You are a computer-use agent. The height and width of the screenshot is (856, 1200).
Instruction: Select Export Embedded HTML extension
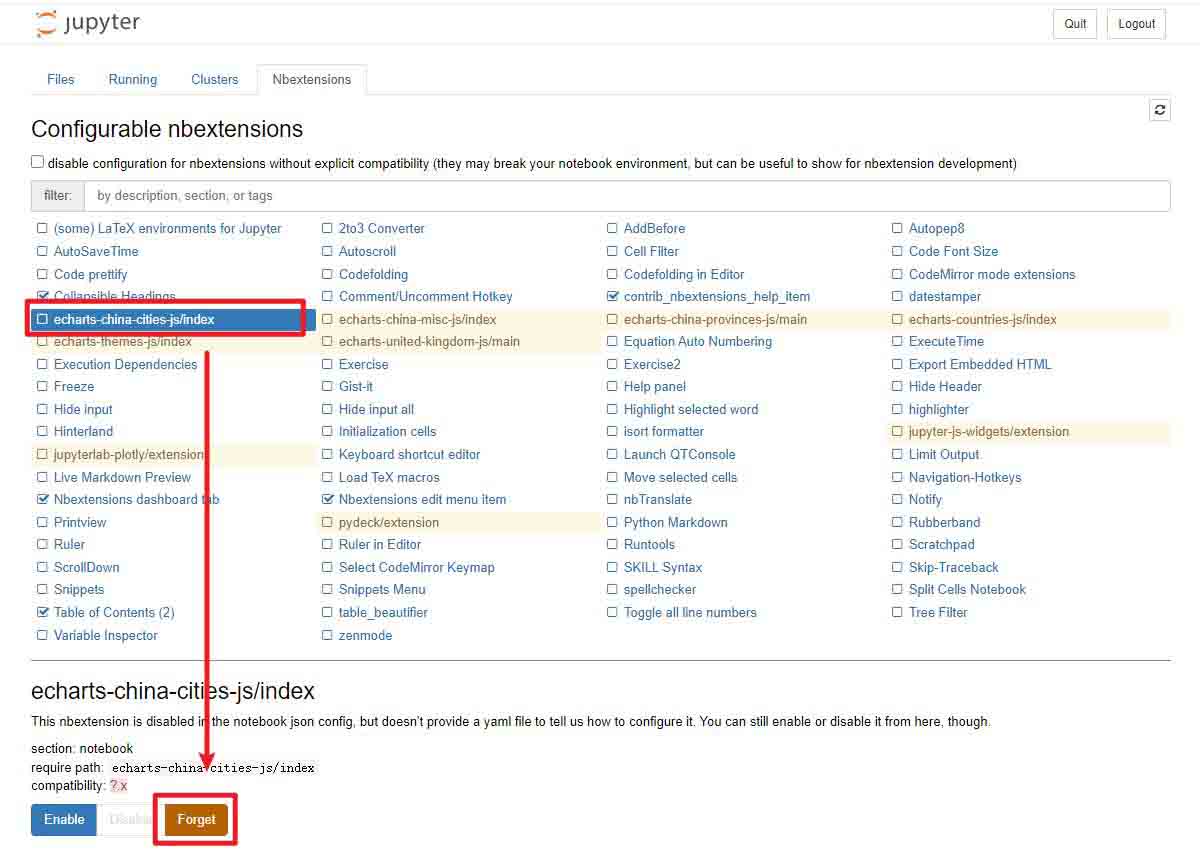[980, 364]
